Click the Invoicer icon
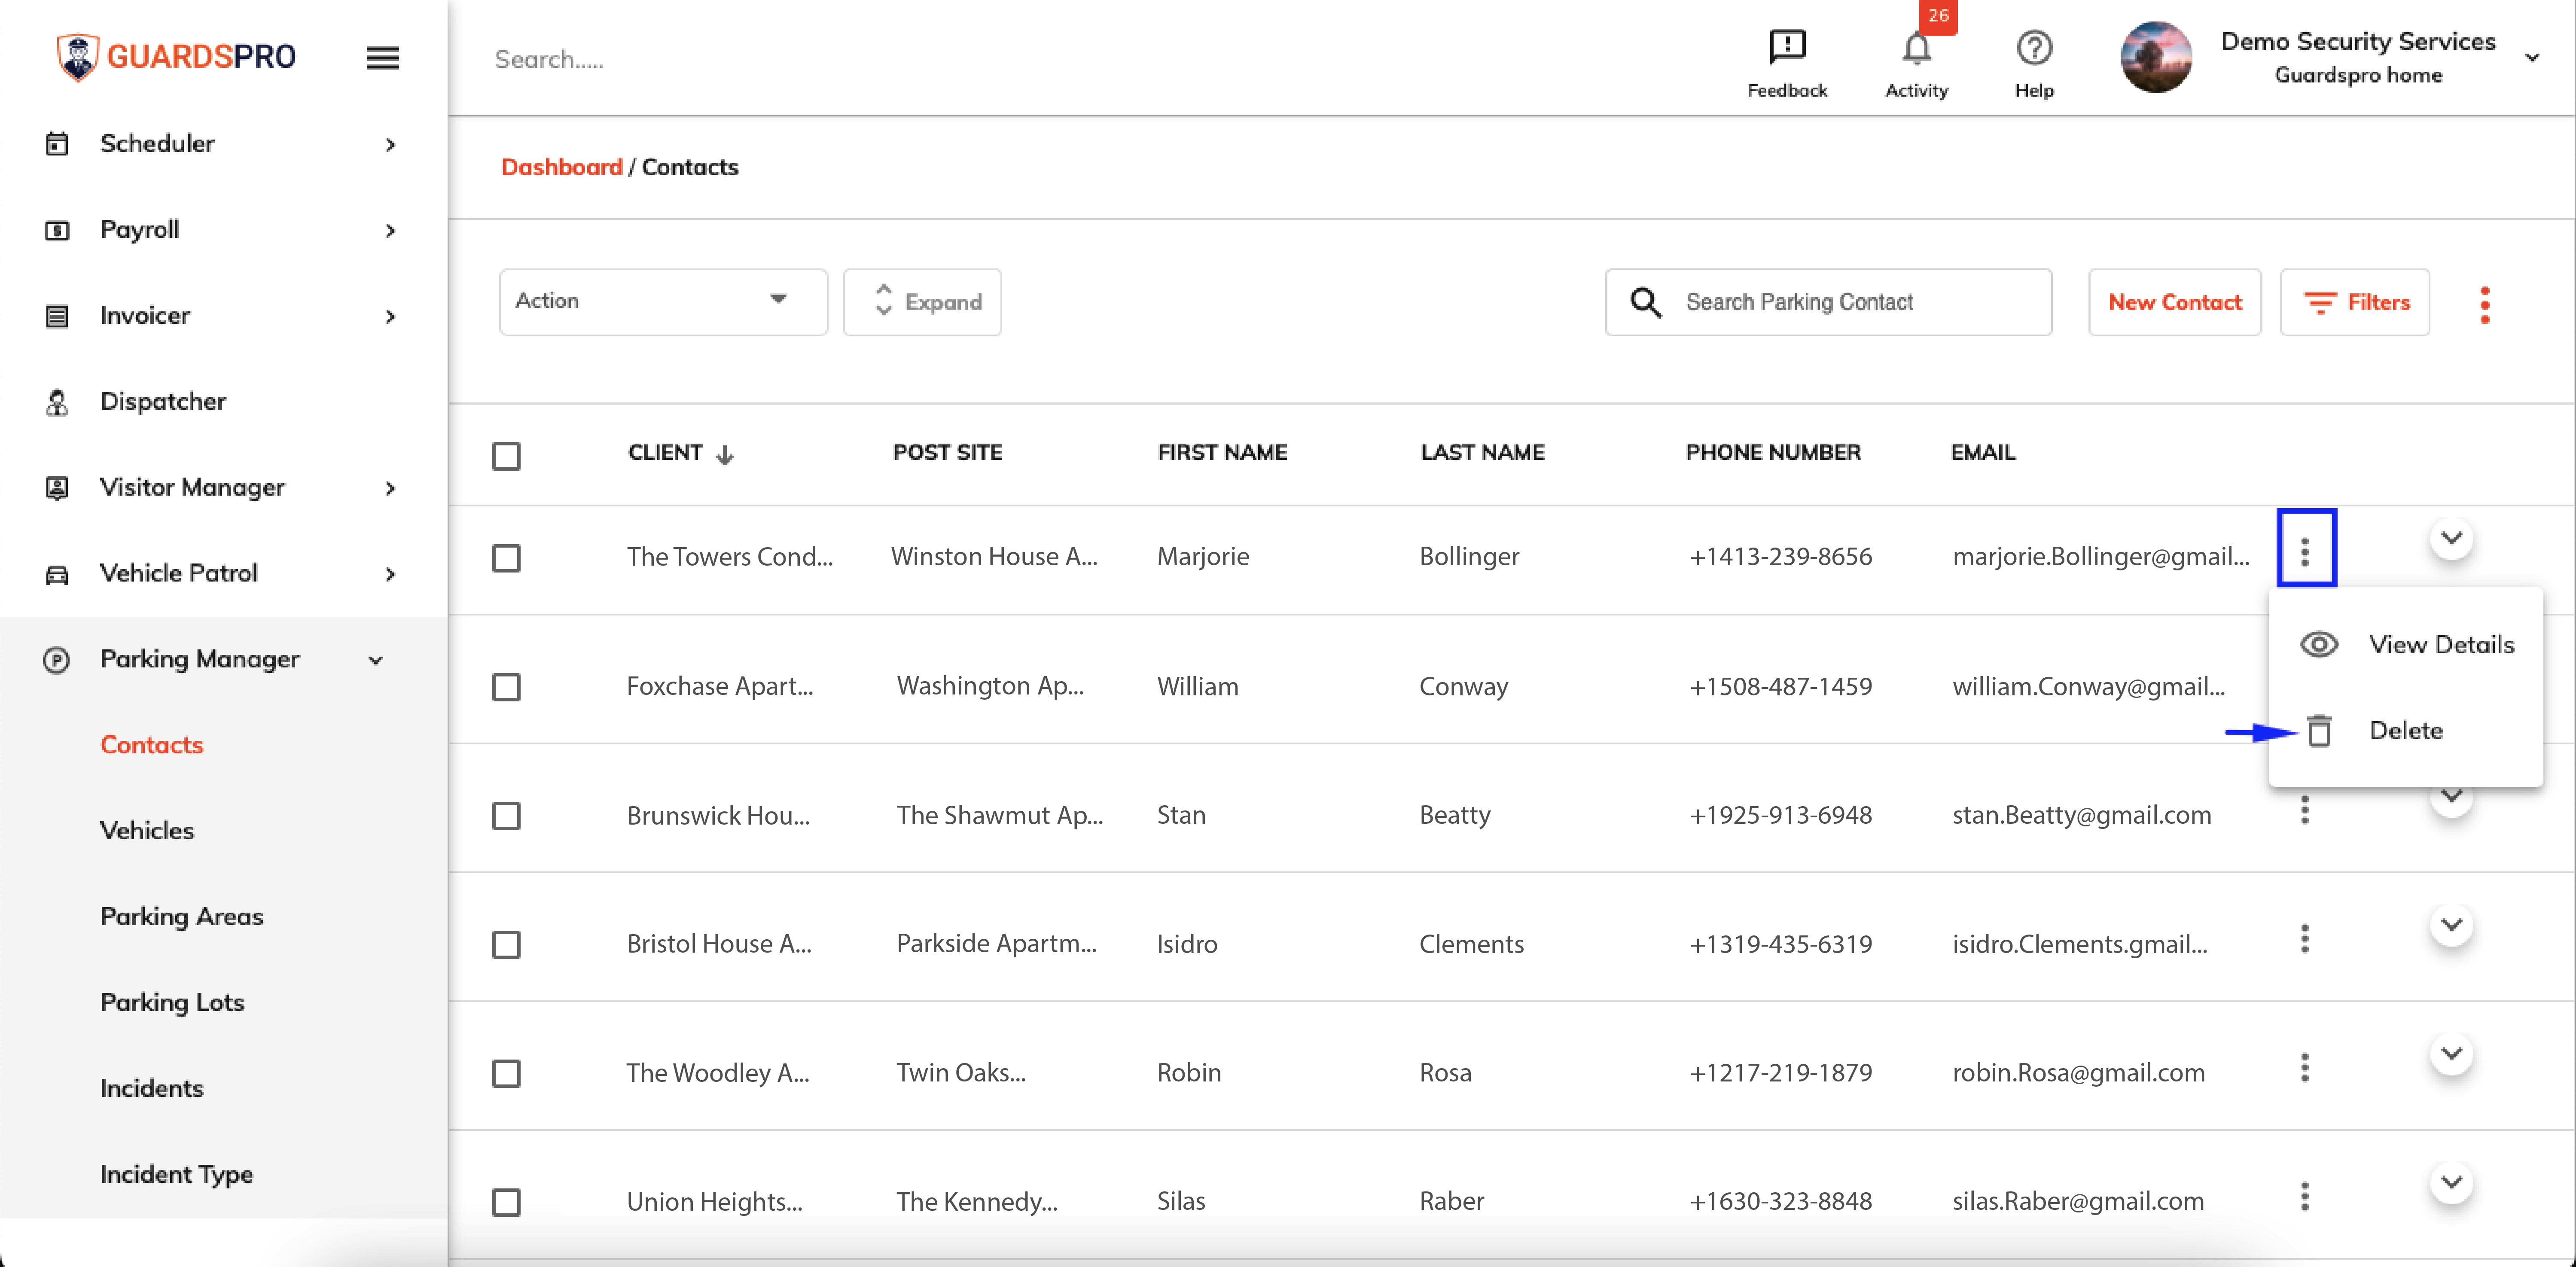 click(57, 316)
